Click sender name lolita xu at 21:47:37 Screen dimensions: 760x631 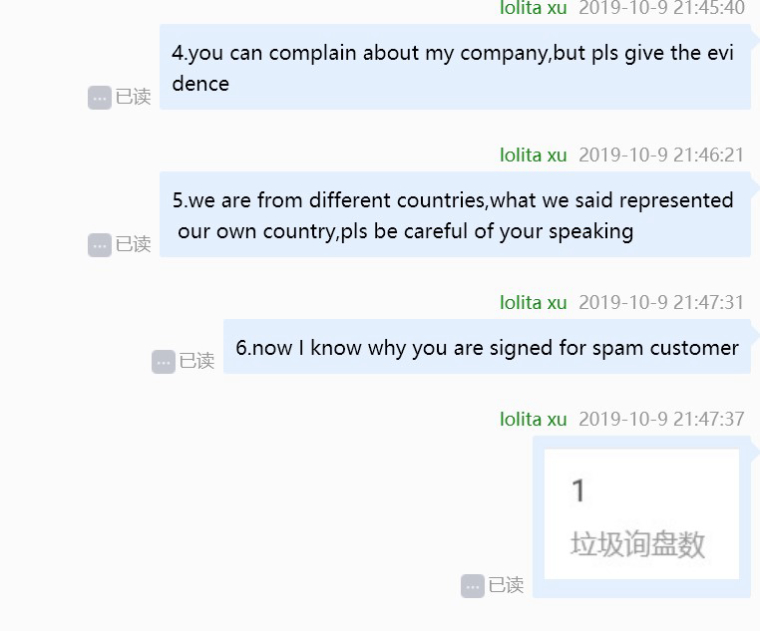[x=533, y=419]
